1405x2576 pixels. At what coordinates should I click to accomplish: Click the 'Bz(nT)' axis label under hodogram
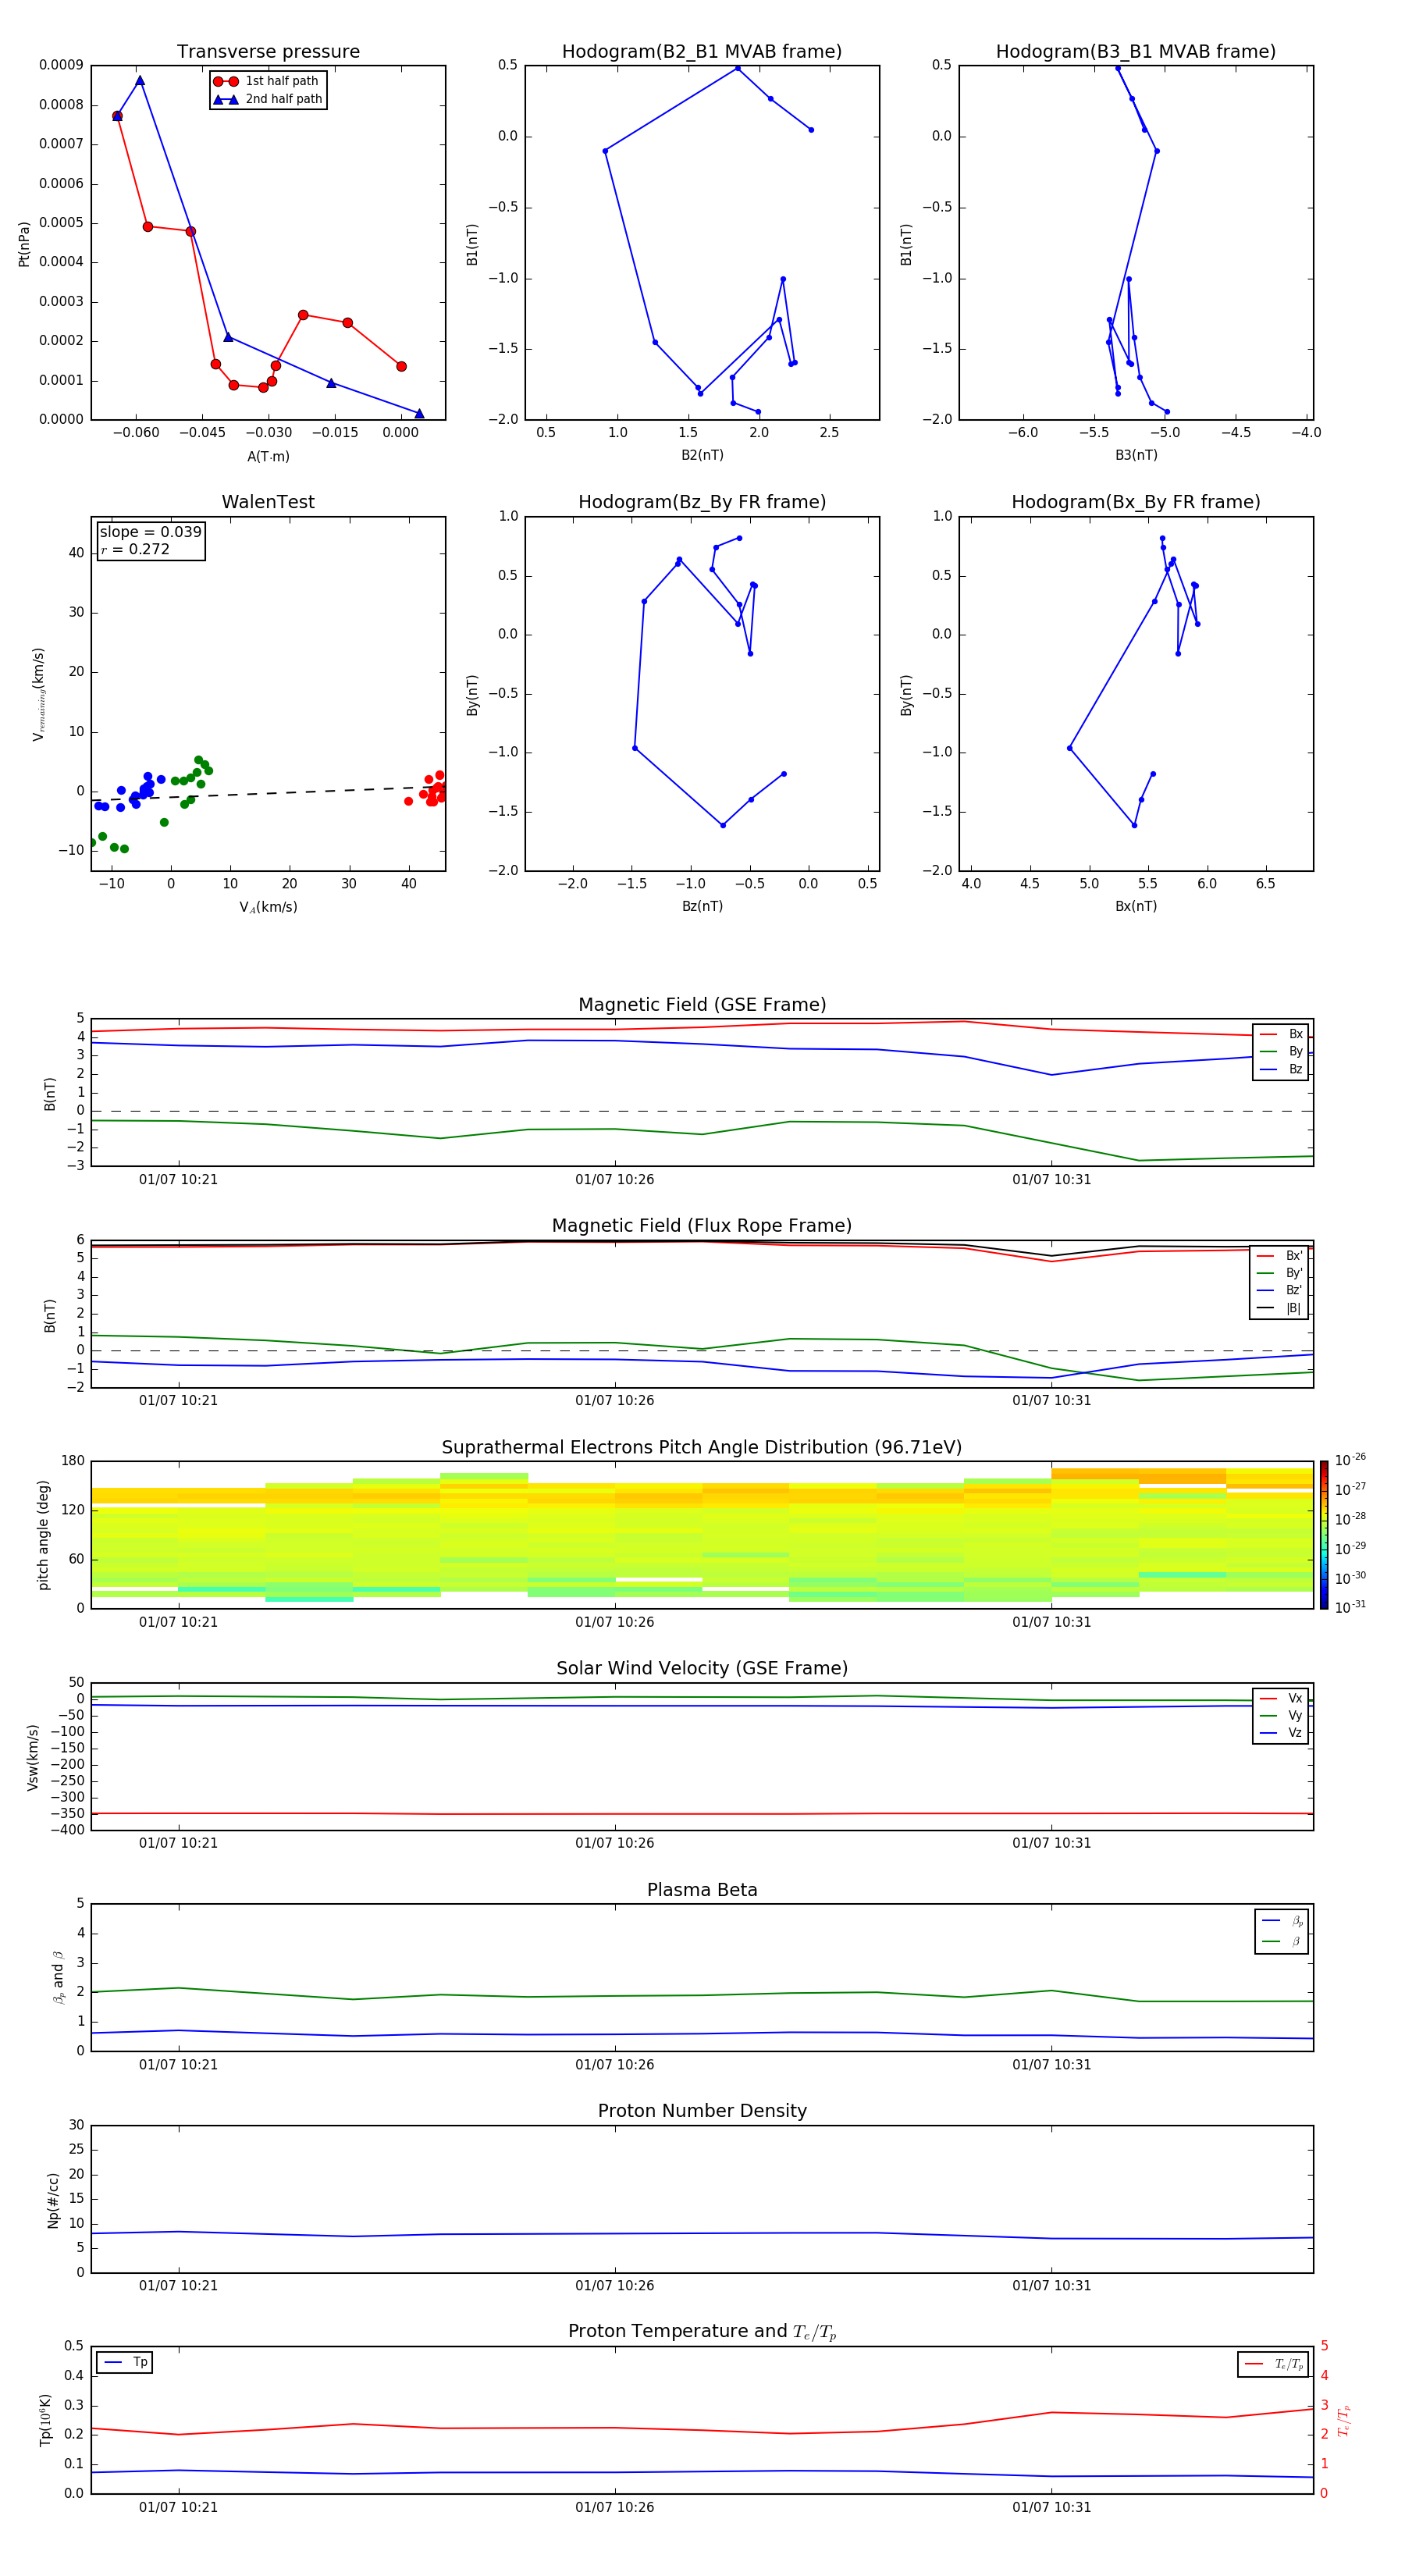(x=702, y=906)
